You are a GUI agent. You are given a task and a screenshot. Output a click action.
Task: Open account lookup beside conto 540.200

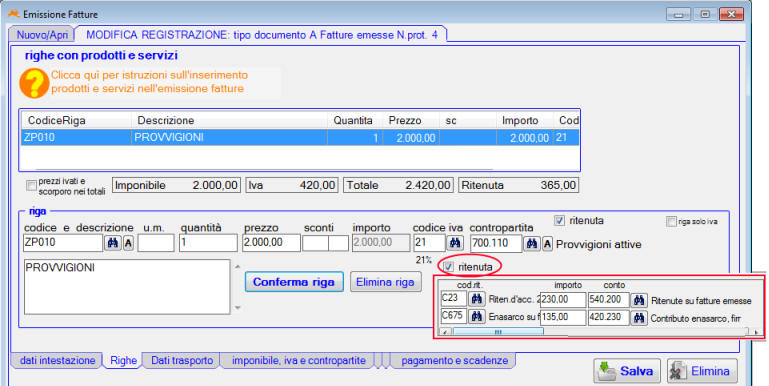639,300
